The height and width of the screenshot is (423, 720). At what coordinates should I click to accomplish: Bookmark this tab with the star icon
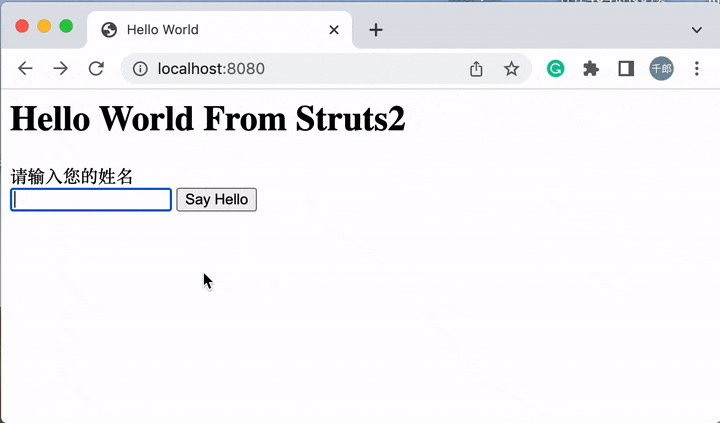[511, 69]
